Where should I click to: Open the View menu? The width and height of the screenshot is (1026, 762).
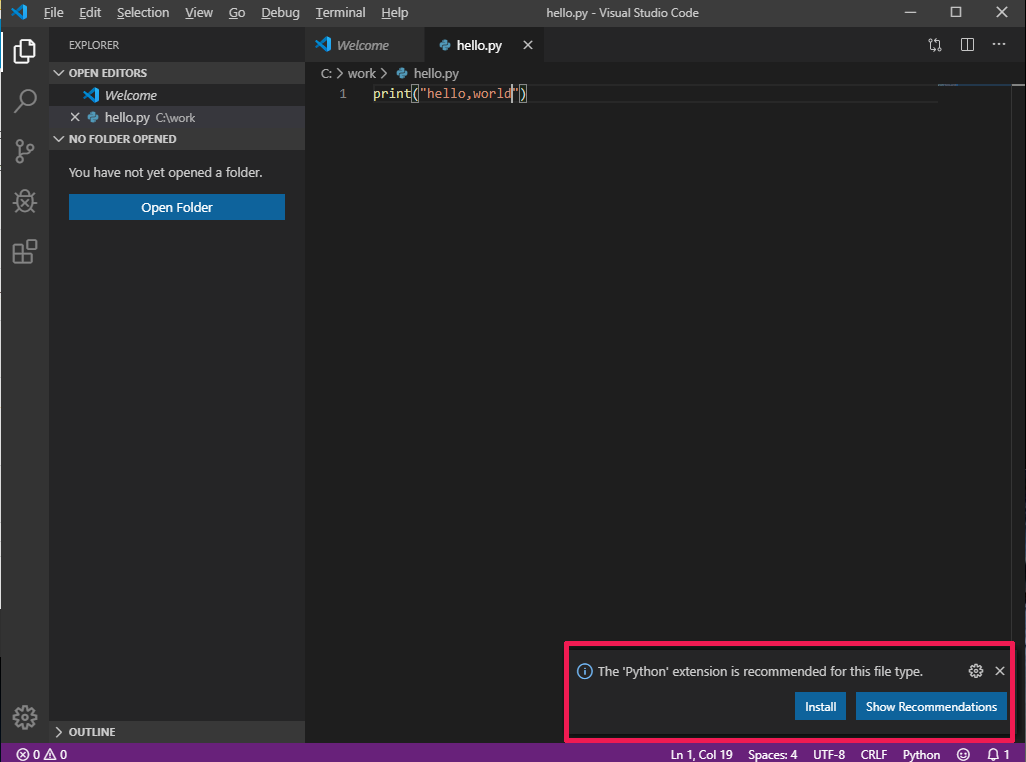point(199,12)
